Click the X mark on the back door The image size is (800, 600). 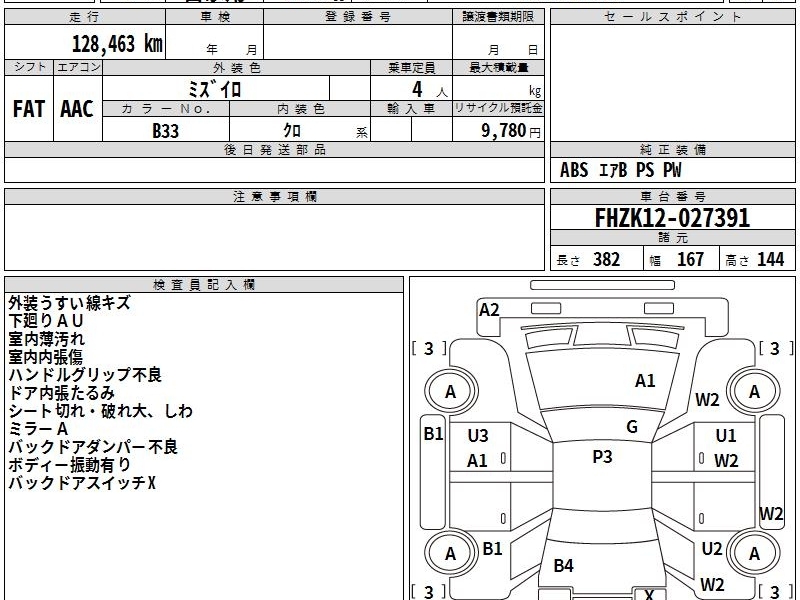(649, 594)
